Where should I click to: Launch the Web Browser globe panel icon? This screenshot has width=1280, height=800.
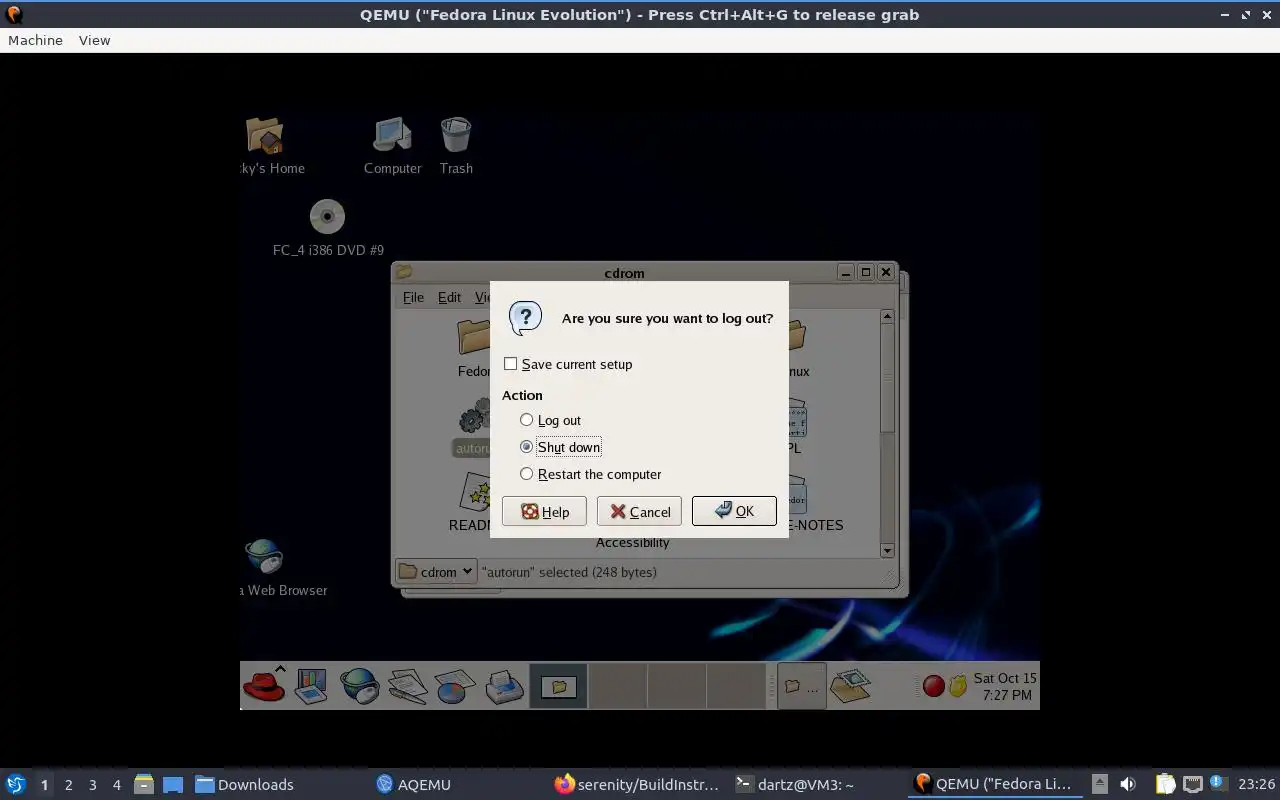pos(359,686)
